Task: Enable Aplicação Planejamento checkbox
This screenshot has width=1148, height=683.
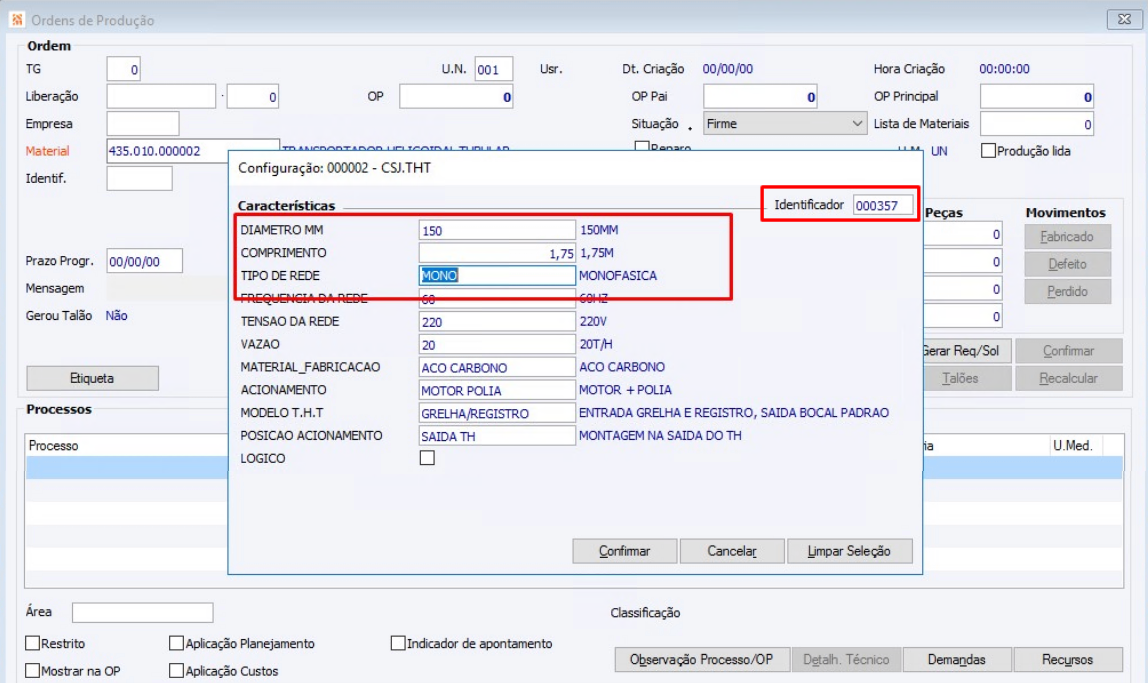Action: (x=176, y=643)
